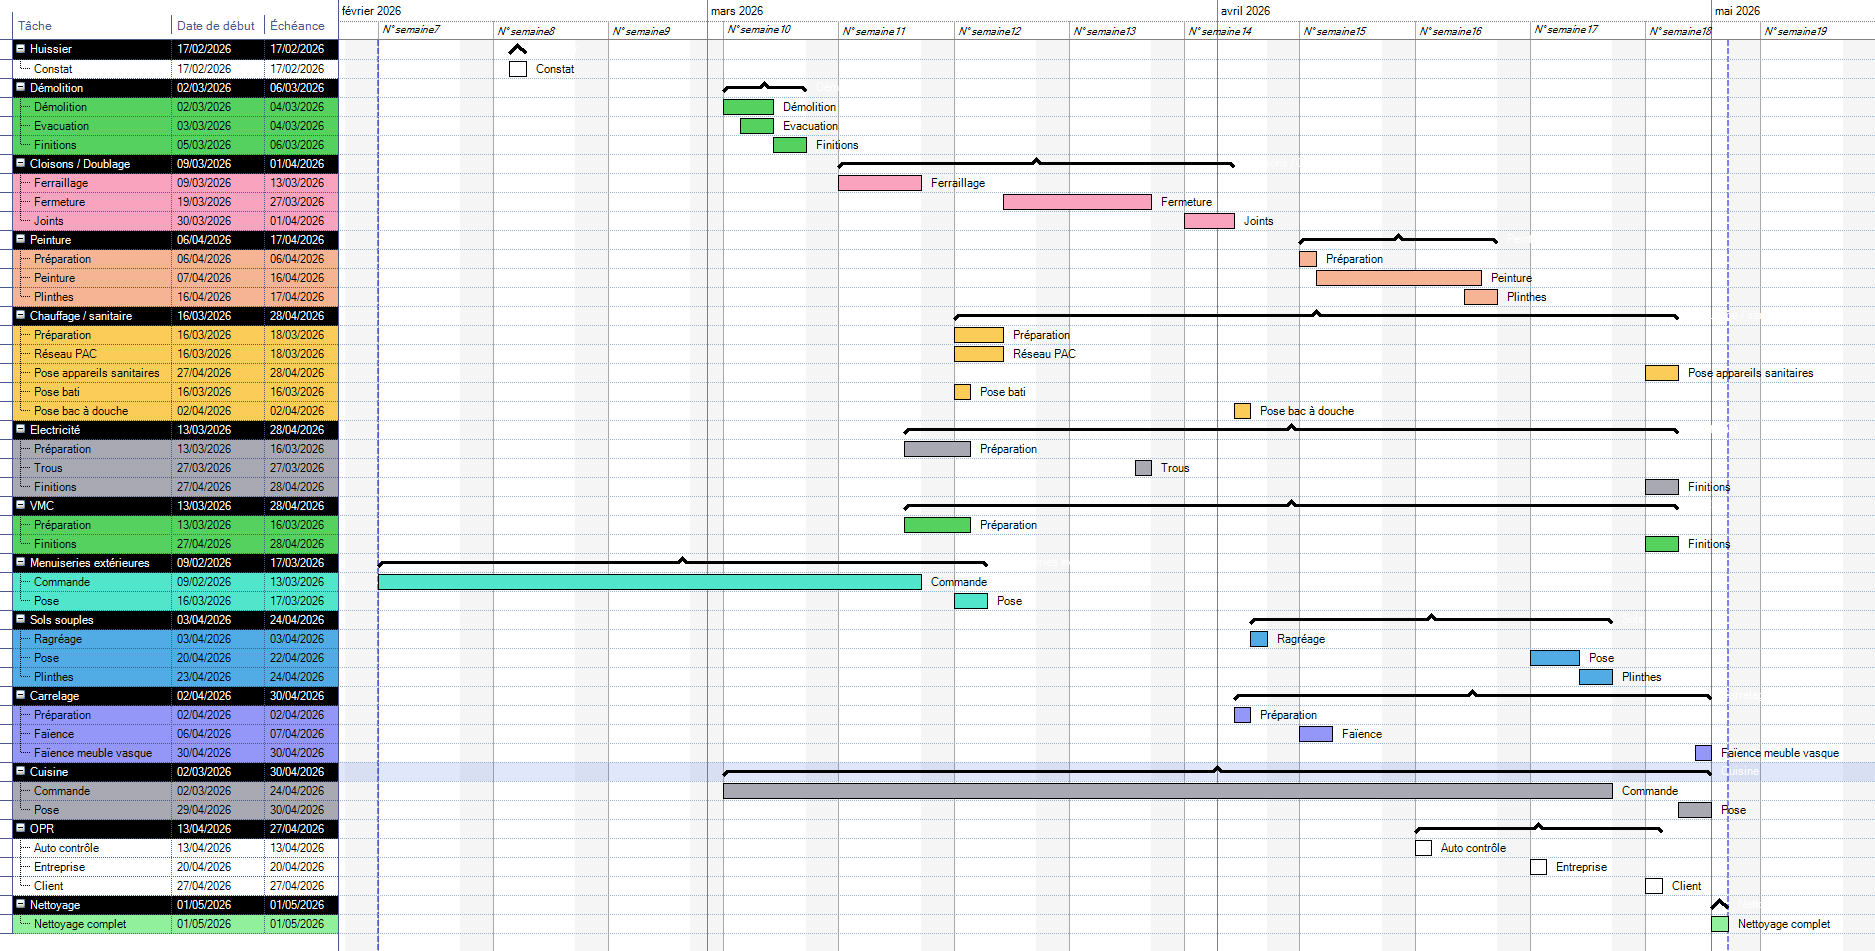
Task: Select the Evacuation task row
Action: pyautogui.click(x=176, y=126)
